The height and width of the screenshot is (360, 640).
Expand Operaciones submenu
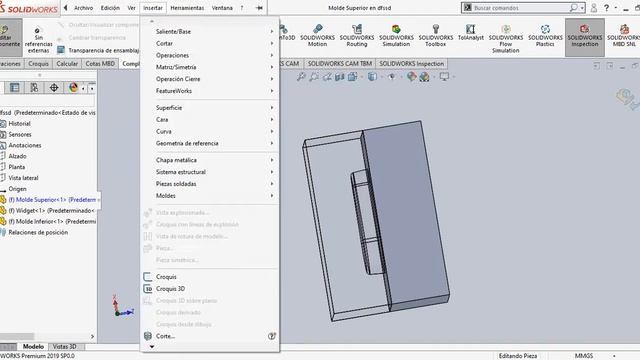coord(210,55)
